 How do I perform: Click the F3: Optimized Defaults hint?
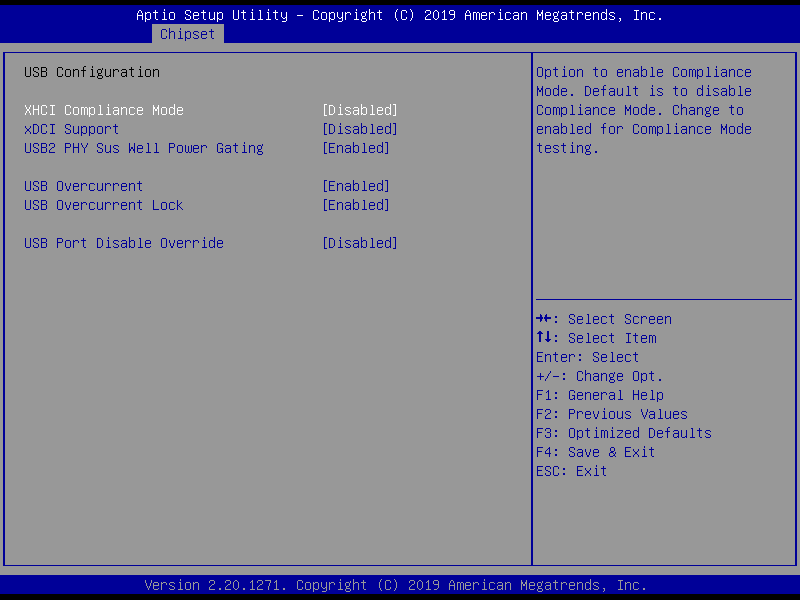pos(624,433)
